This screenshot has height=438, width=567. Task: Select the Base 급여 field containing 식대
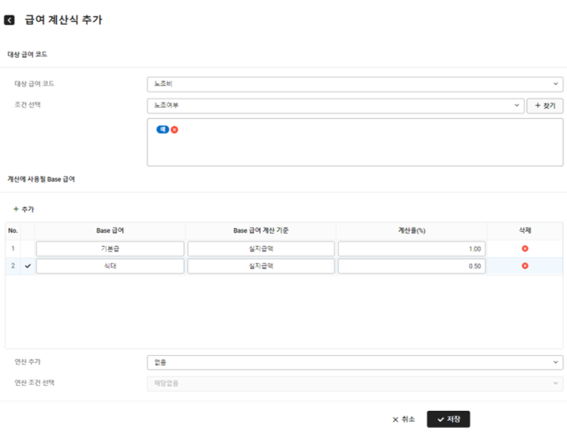(110, 266)
